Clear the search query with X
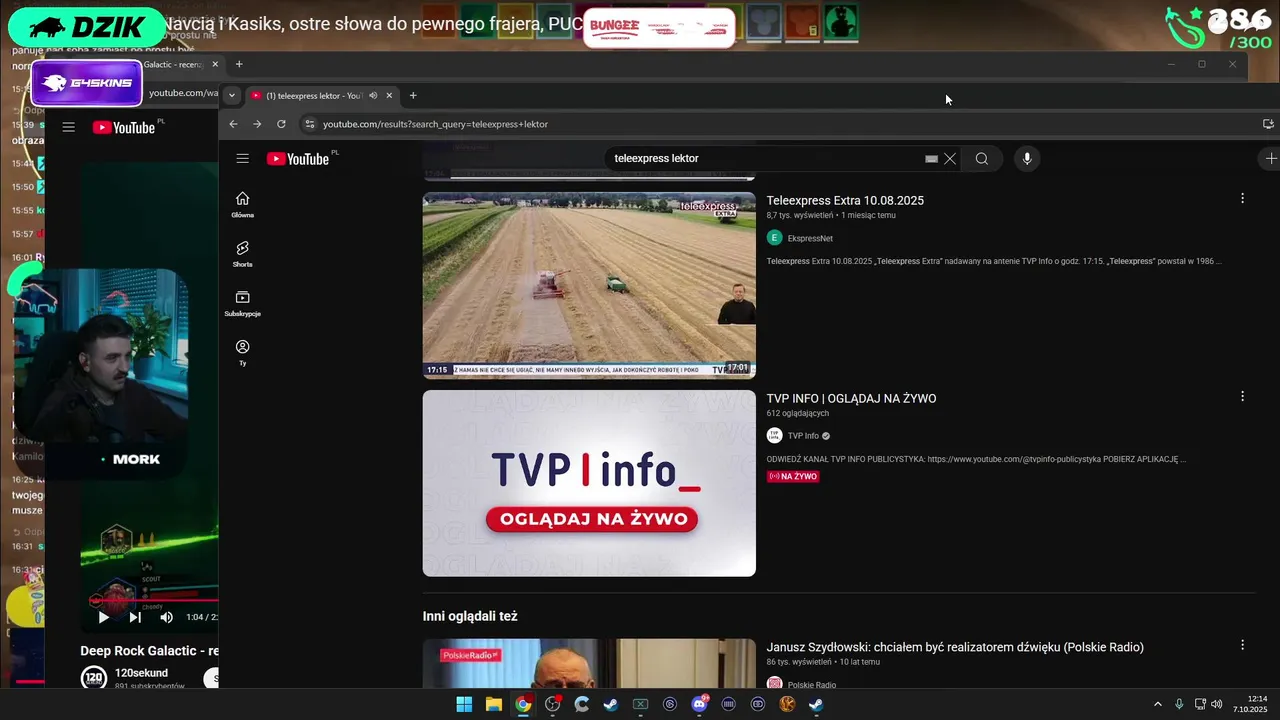The image size is (1280, 720). [x=950, y=158]
